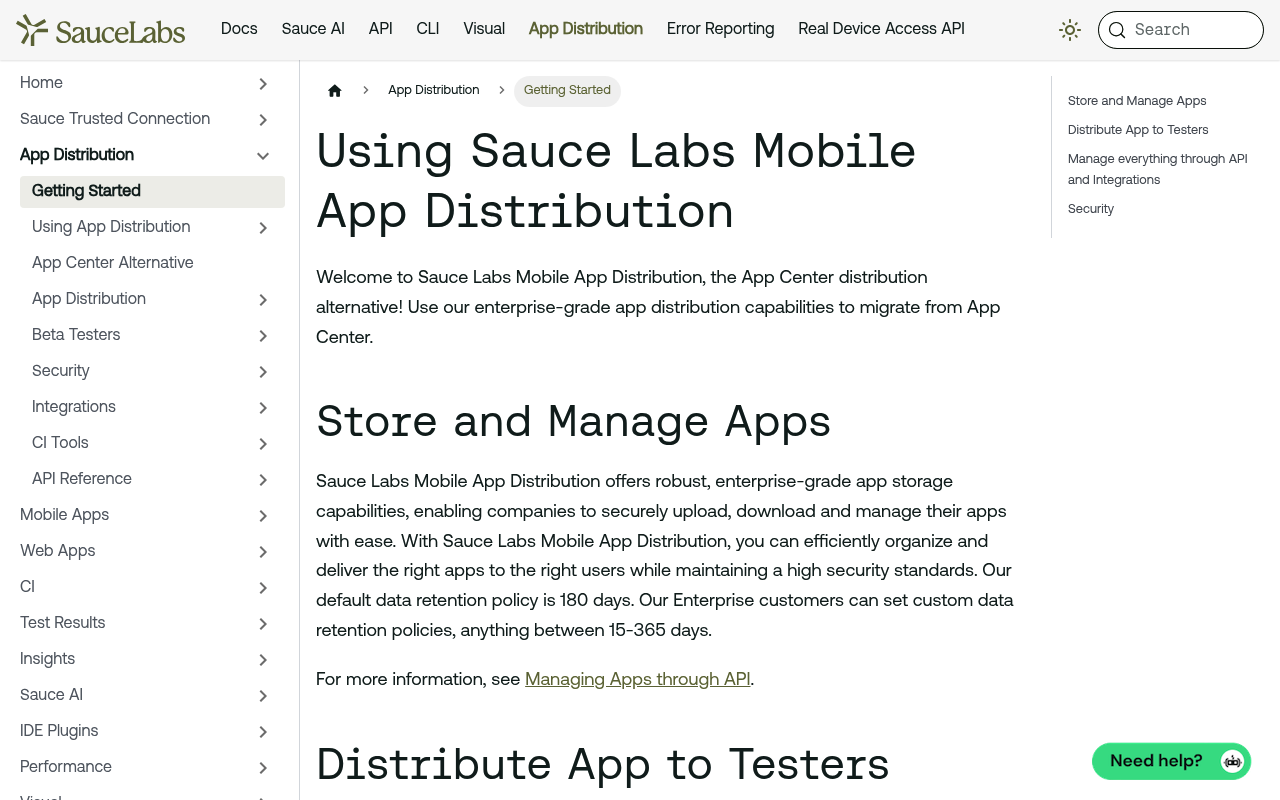This screenshot has height=800, width=1280.
Task: Open API Reference sidebar item
Action: pyautogui.click(x=82, y=479)
